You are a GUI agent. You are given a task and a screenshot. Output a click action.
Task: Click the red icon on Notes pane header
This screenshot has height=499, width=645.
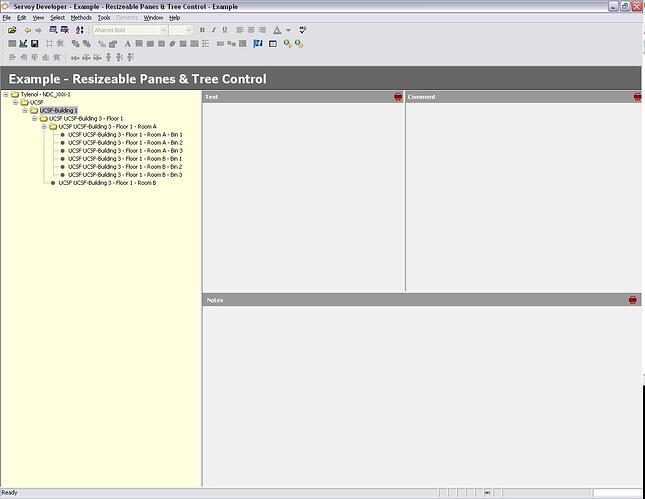pos(633,300)
